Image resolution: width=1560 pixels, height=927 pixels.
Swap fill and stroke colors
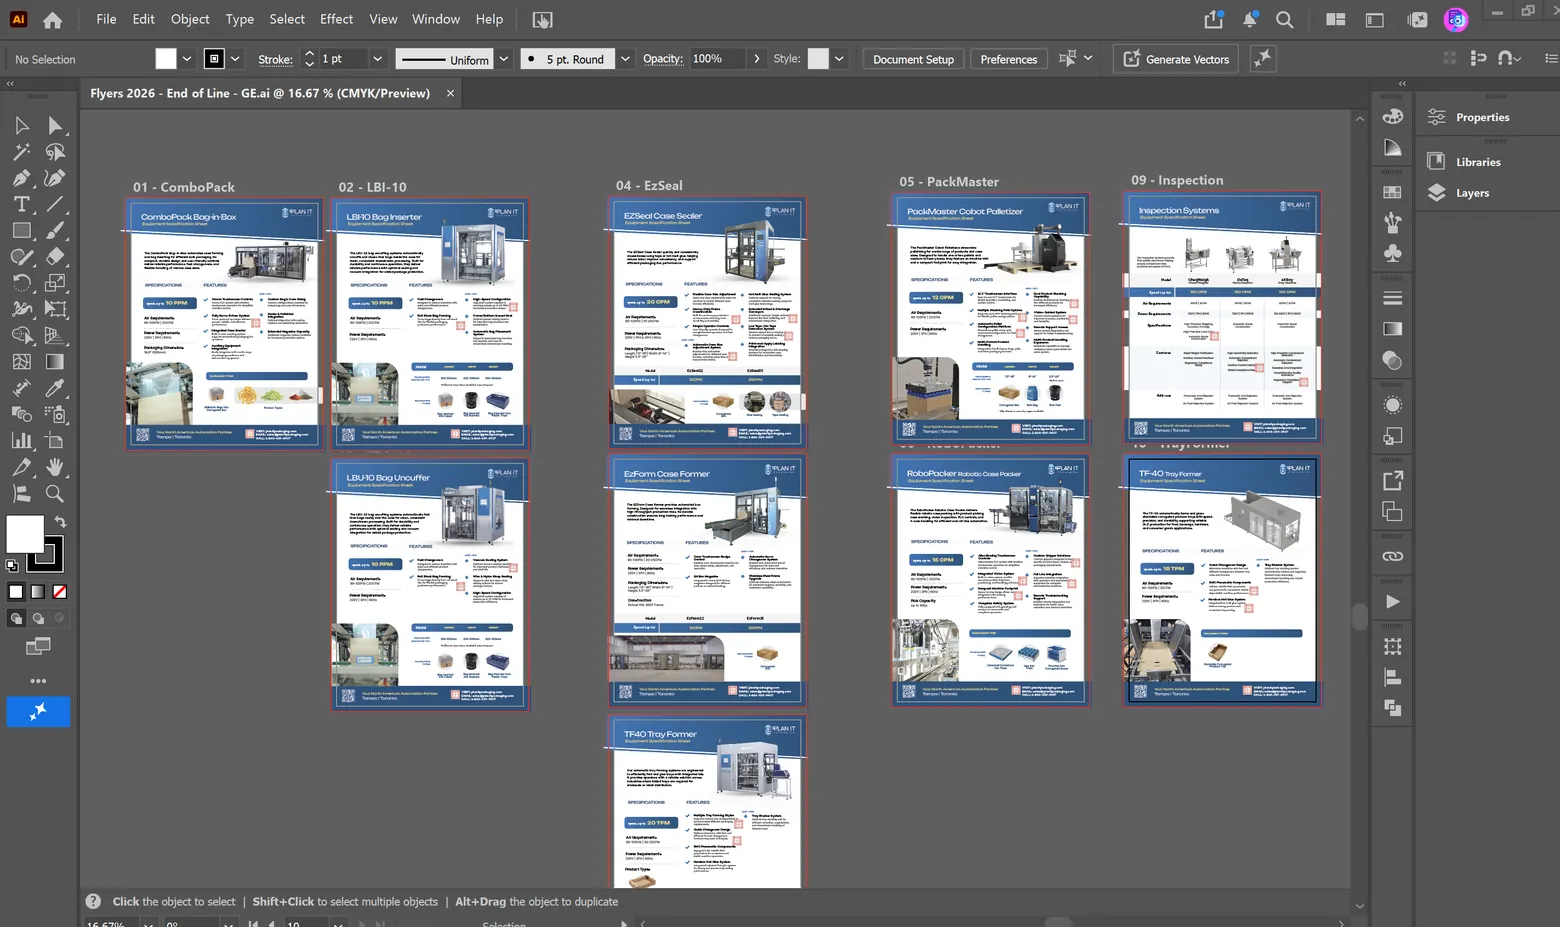click(60, 521)
